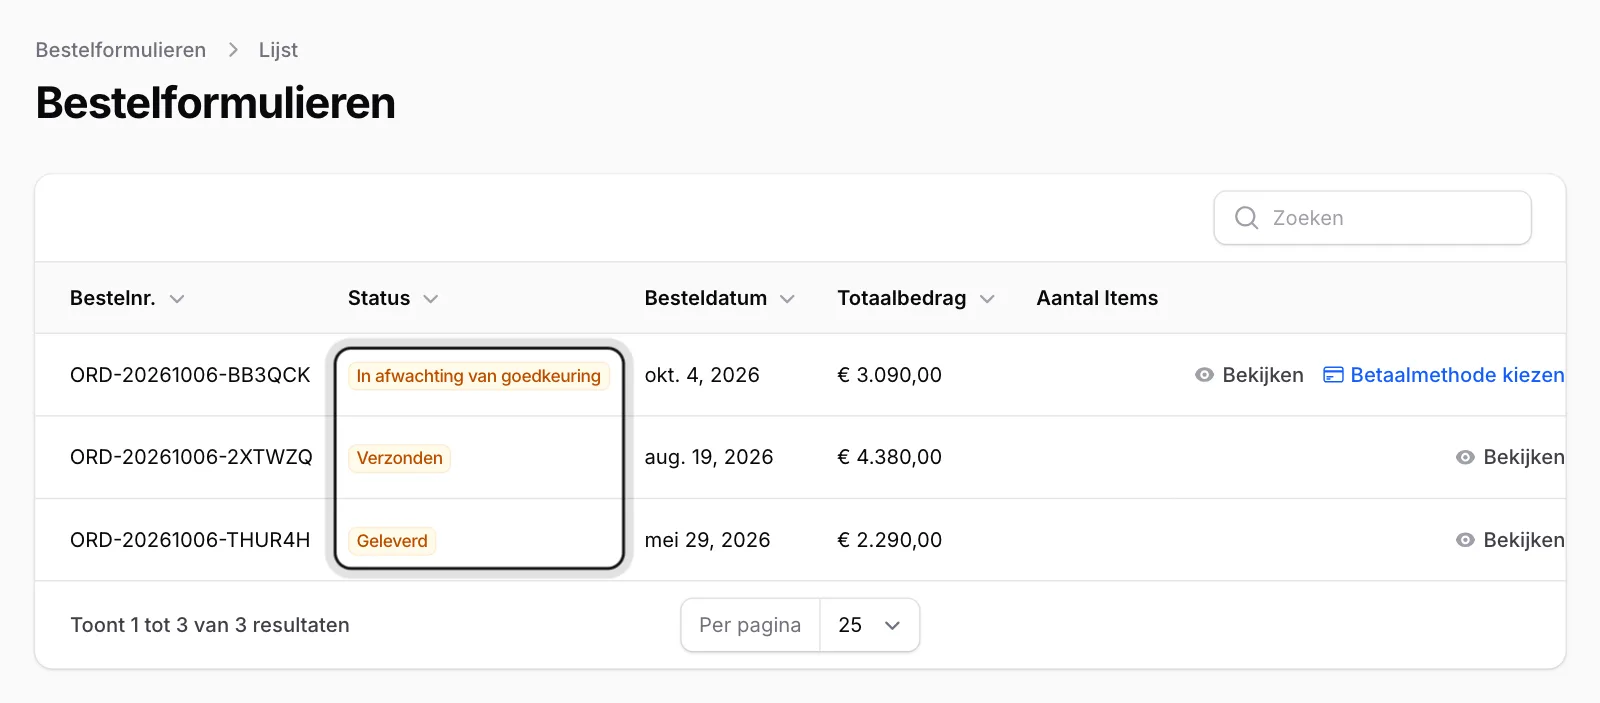Open the Per pagina 25 dropdown
The image size is (1600, 703).
tap(869, 625)
